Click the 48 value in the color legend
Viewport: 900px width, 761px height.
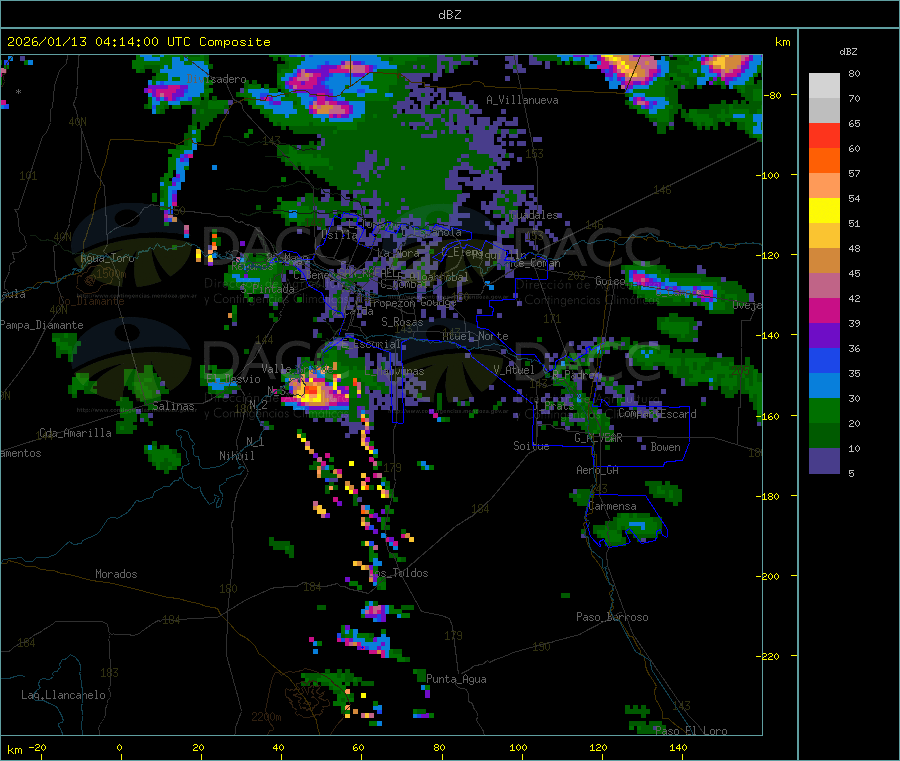(x=854, y=249)
